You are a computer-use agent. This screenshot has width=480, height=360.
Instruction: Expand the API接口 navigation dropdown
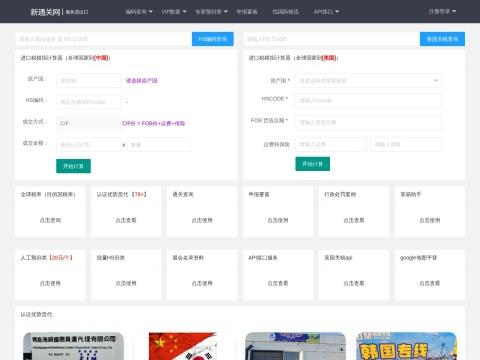[326, 12]
